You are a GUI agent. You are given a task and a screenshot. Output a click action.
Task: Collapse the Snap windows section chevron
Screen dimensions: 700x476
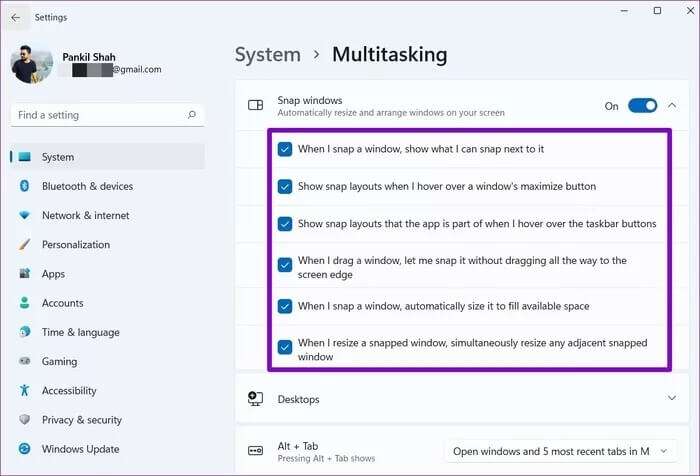[671, 105]
